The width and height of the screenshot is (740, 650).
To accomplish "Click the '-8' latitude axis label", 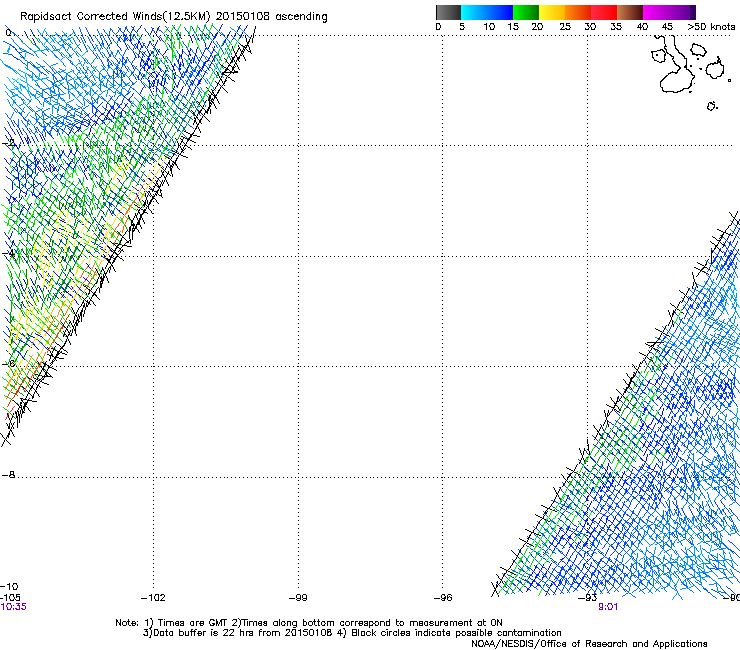I will point(9,475).
